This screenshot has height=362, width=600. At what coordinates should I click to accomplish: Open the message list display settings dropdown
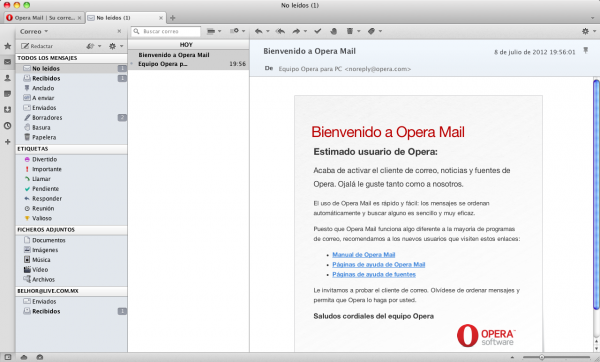coord(237,31)
